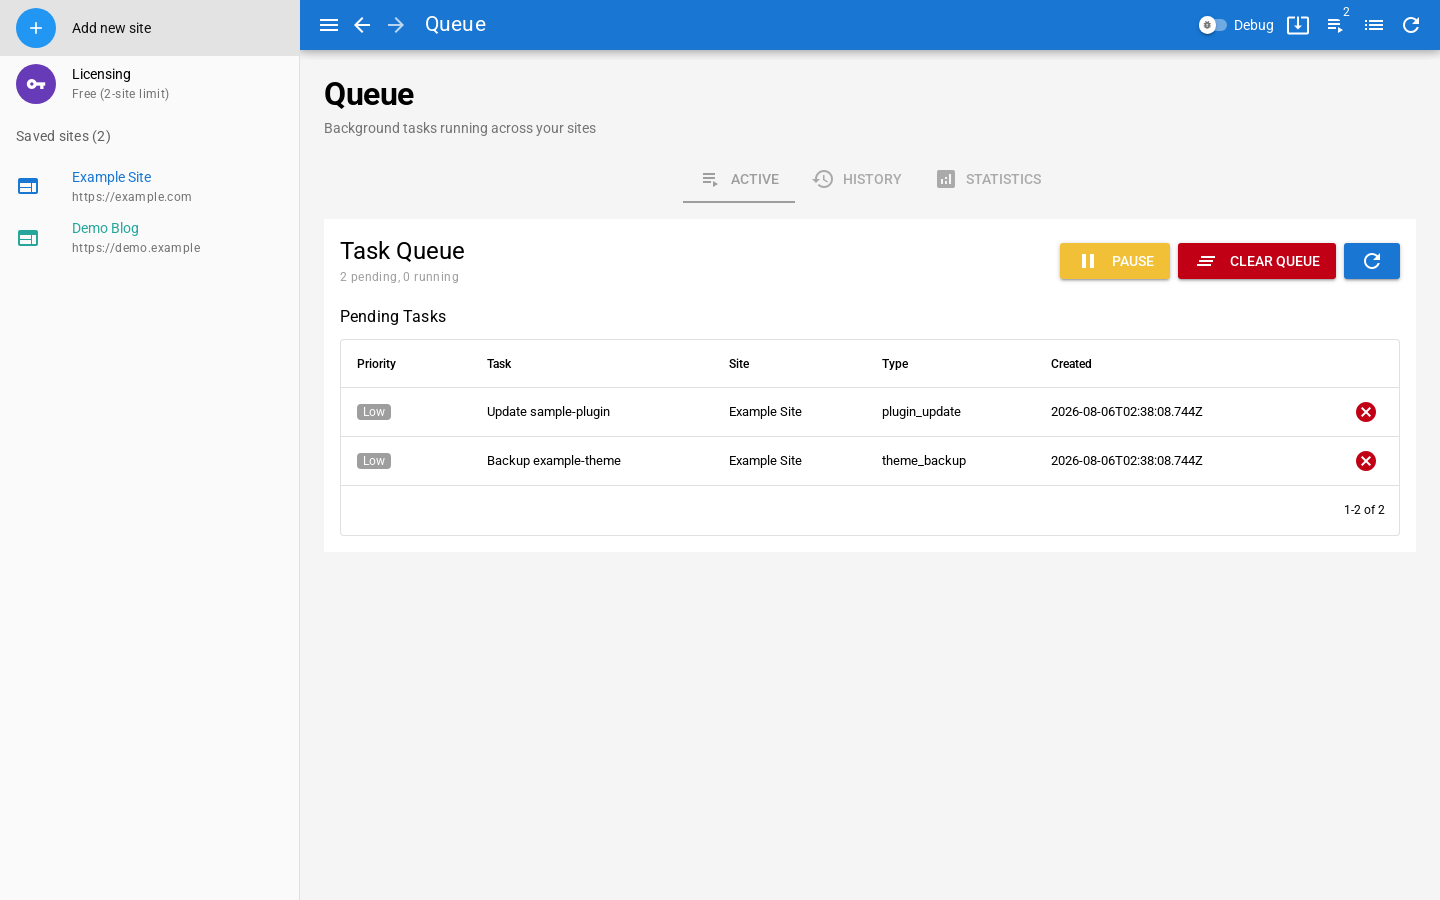The width and height of the screenshot is (1440, 900).
Task: Open queue icon with badge 2
Action: coord(1336,25)
